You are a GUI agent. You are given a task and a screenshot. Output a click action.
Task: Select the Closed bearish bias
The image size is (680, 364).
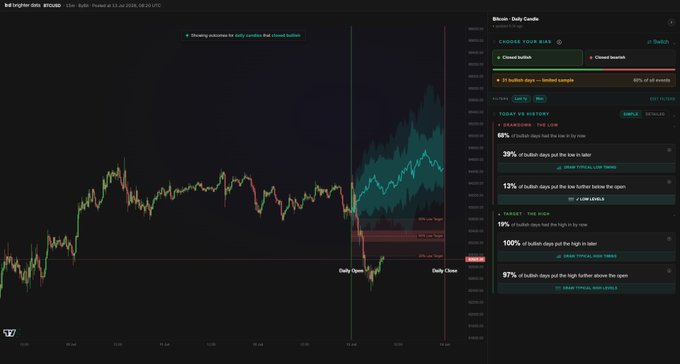(630, 57)
